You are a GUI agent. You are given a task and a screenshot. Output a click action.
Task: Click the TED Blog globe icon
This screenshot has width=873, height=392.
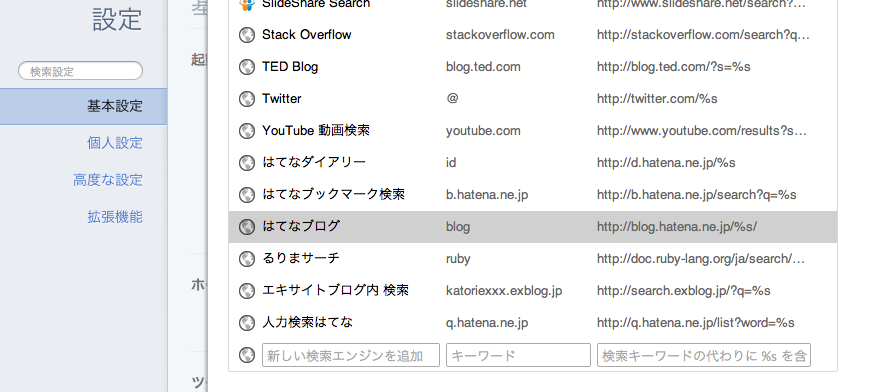pos(247,67)
